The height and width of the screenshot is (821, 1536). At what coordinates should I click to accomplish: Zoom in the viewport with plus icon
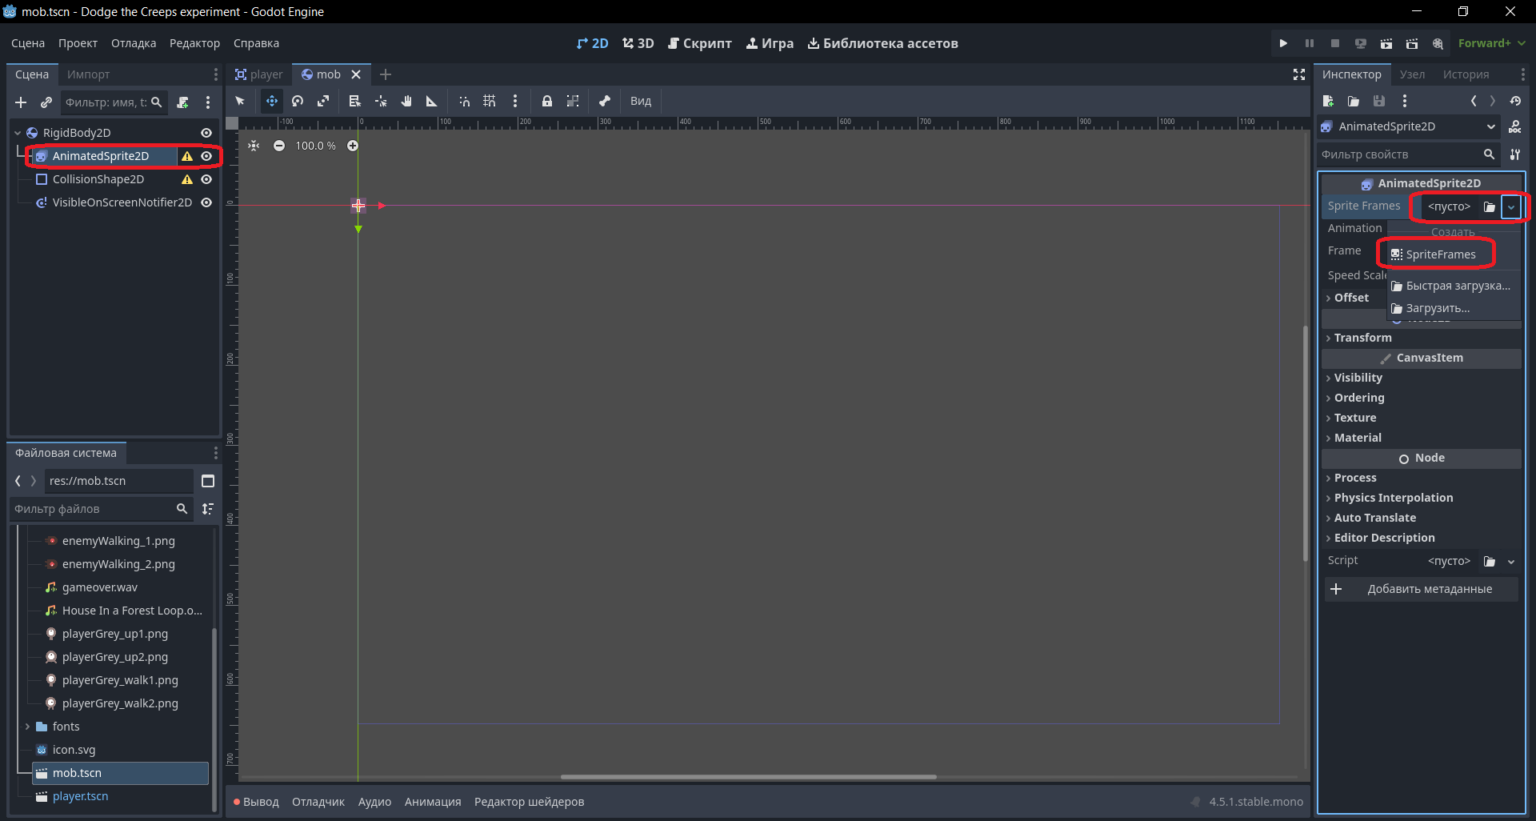click(352, 146)
